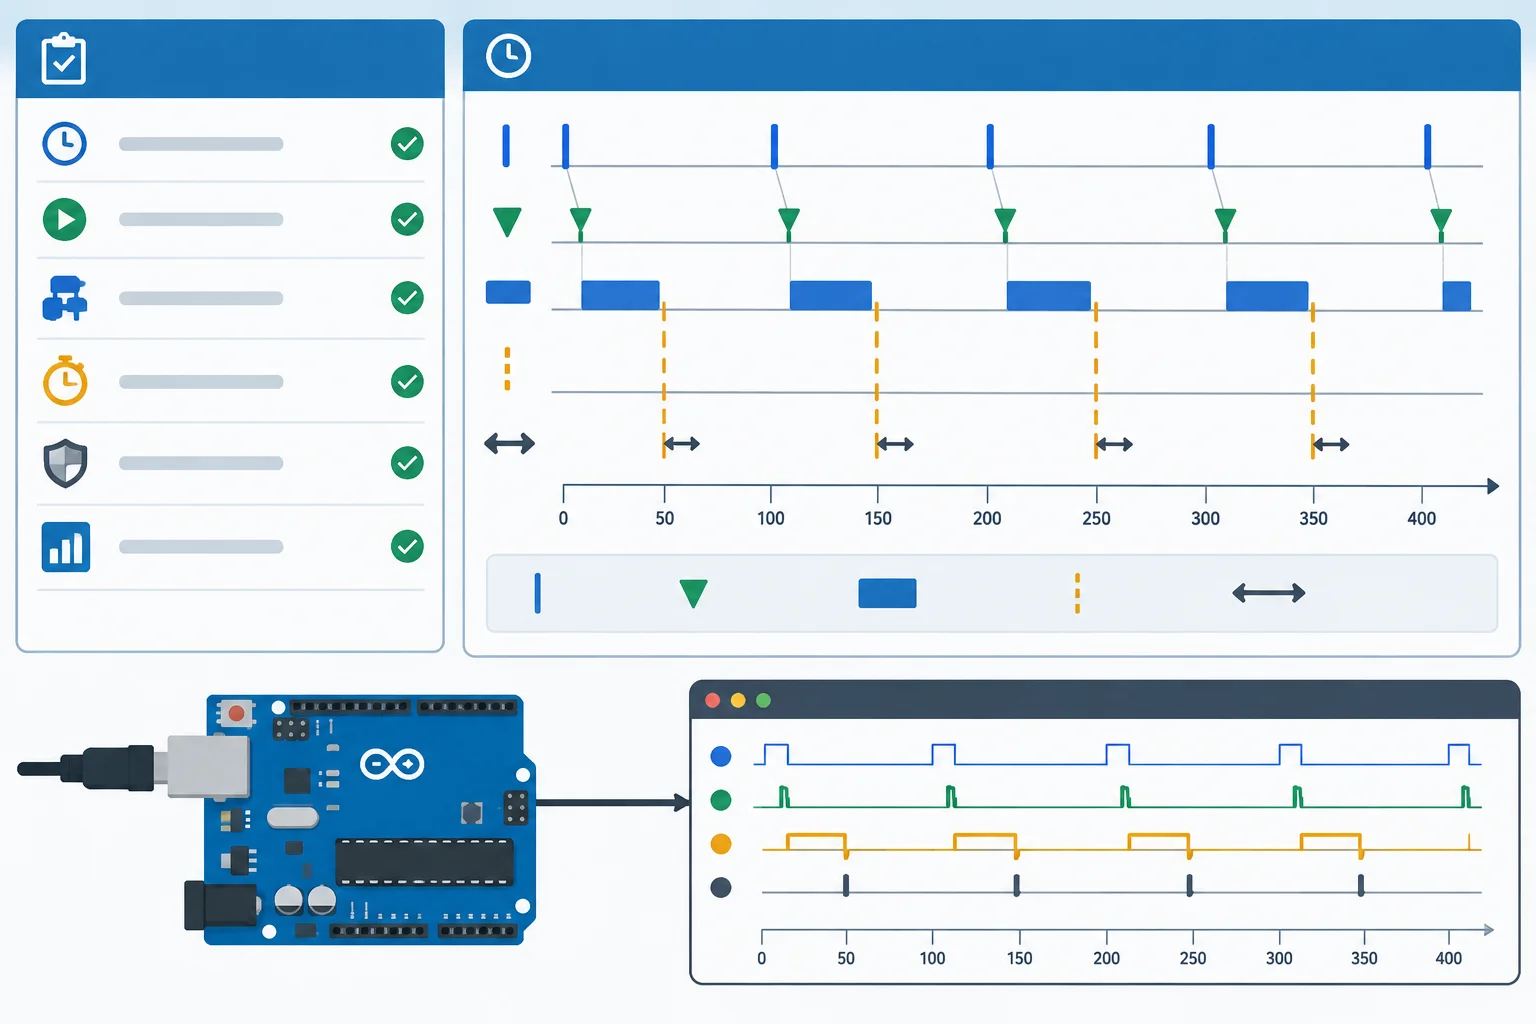Toggle the checkmark in the orange stopwatch row
This screenshot has width=1536, height=1024.
pos(407,381)
